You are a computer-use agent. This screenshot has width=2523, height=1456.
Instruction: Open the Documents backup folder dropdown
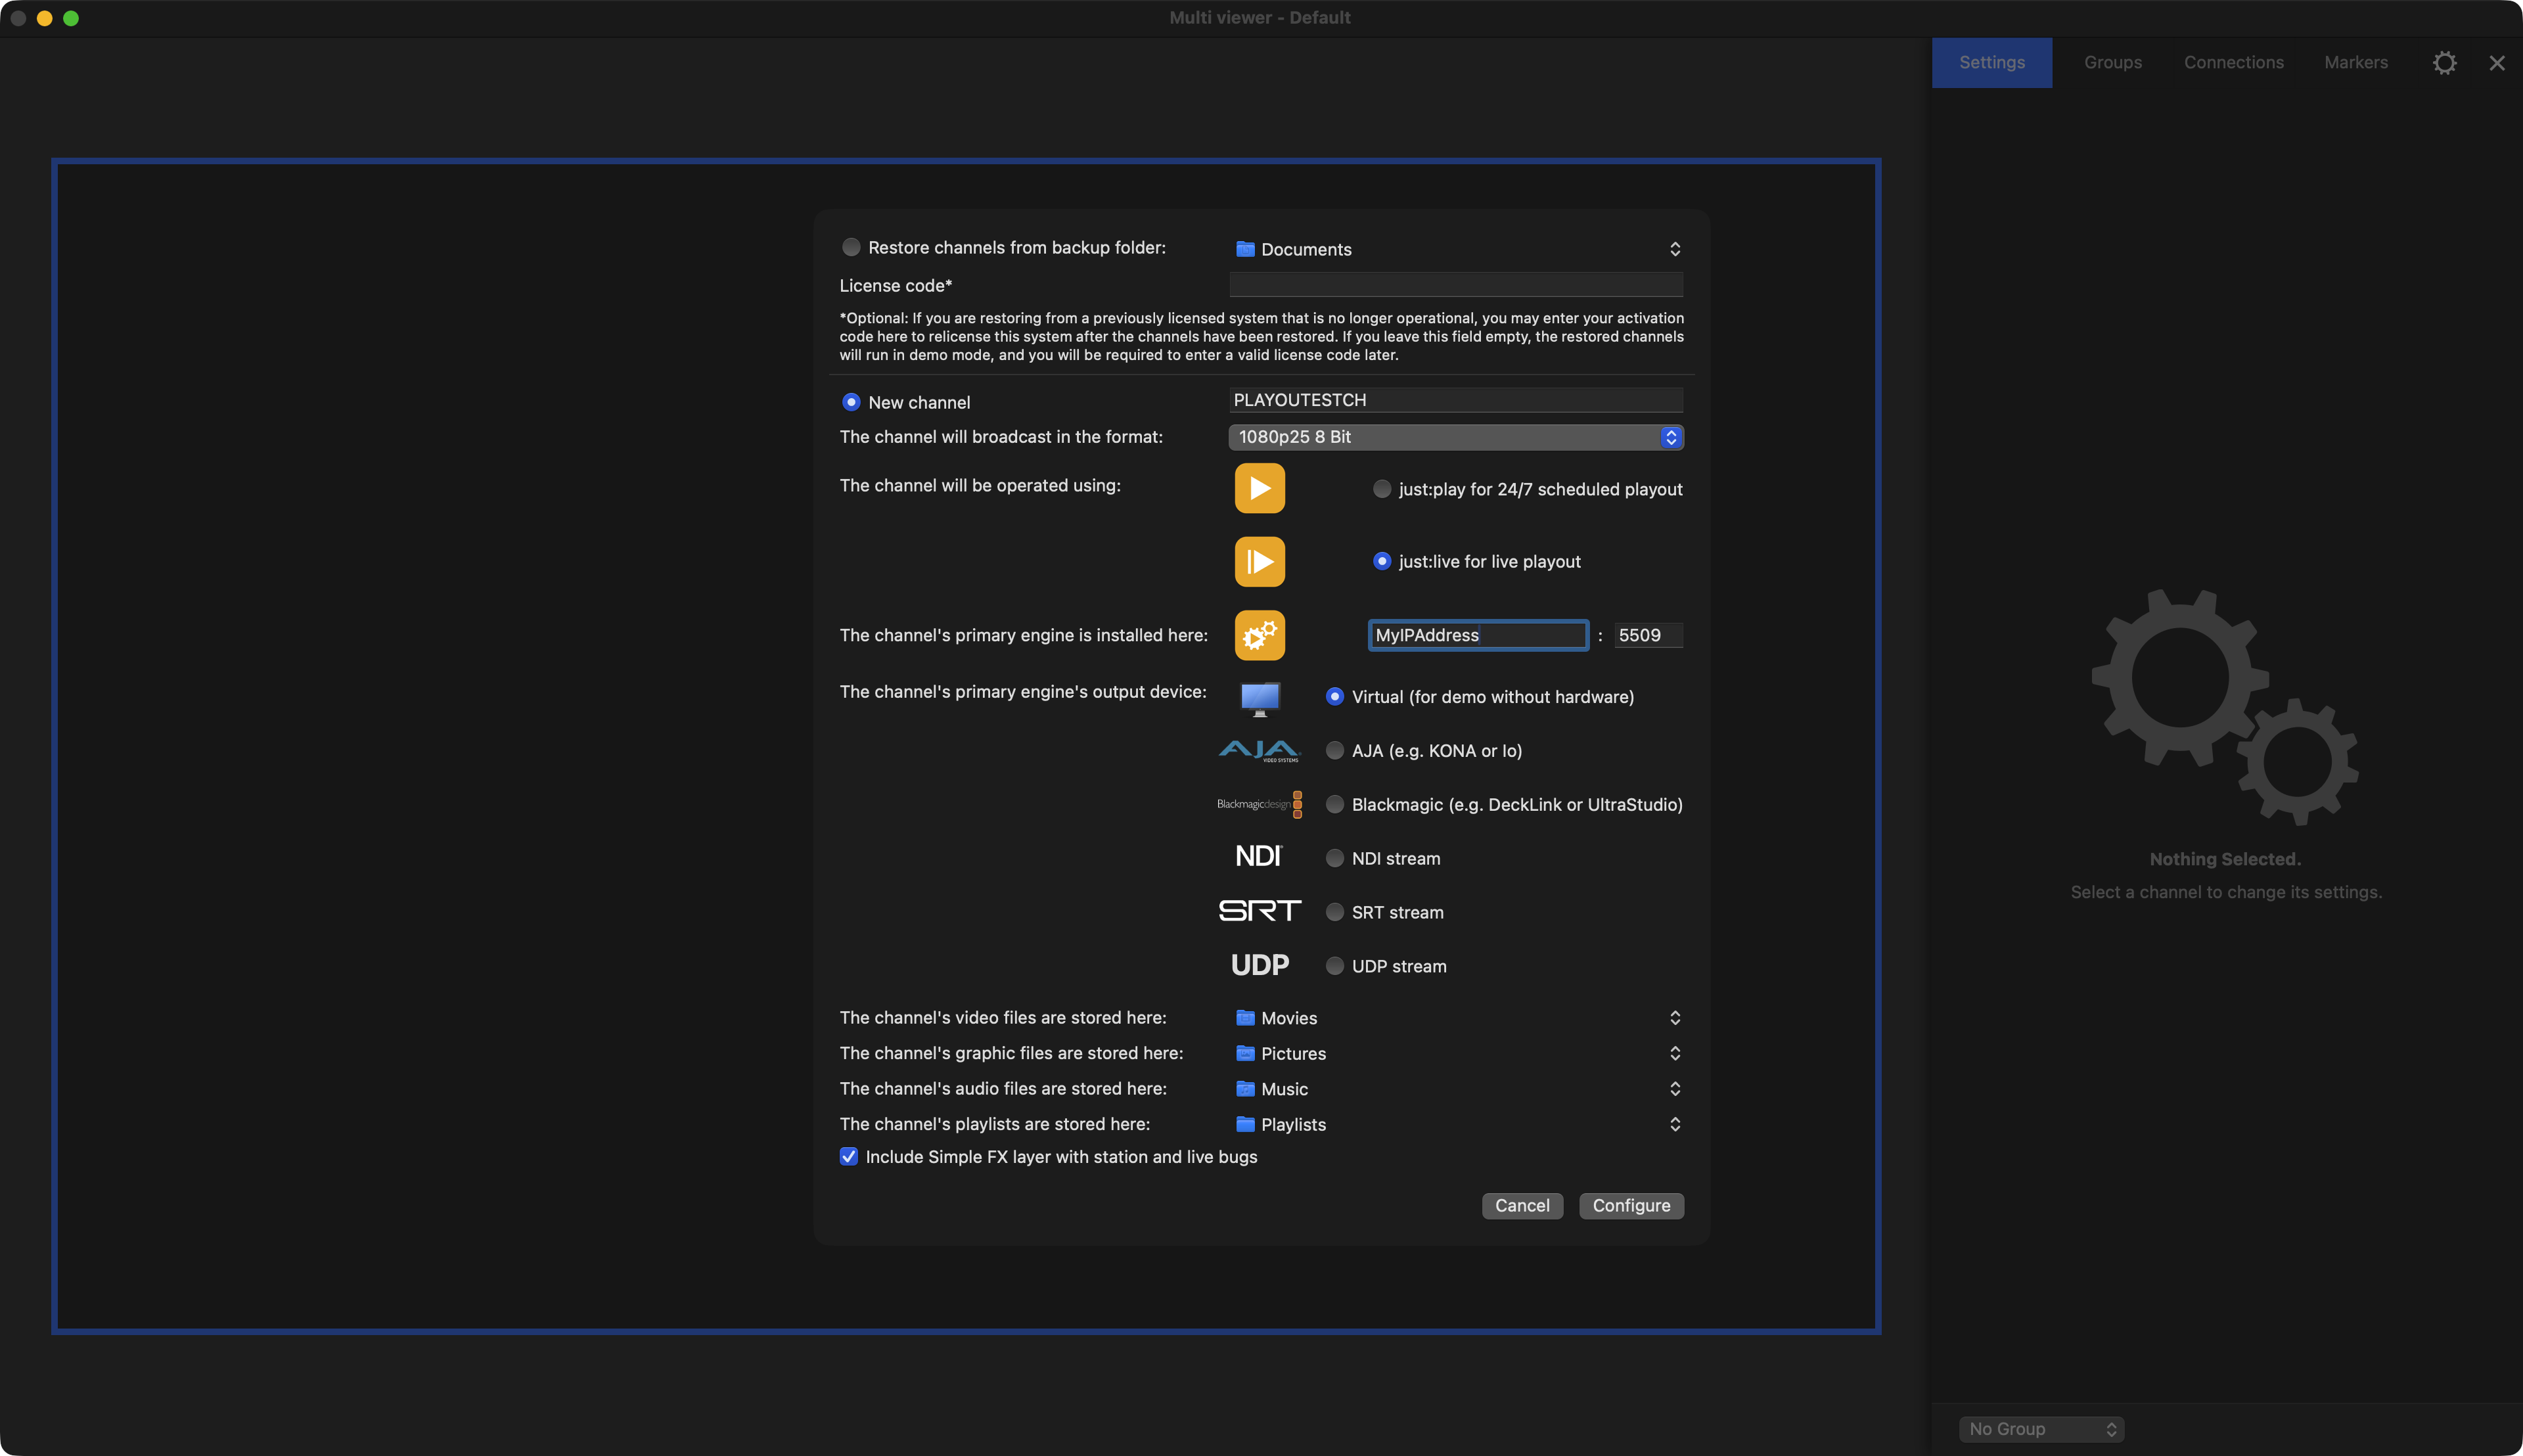1456,249
